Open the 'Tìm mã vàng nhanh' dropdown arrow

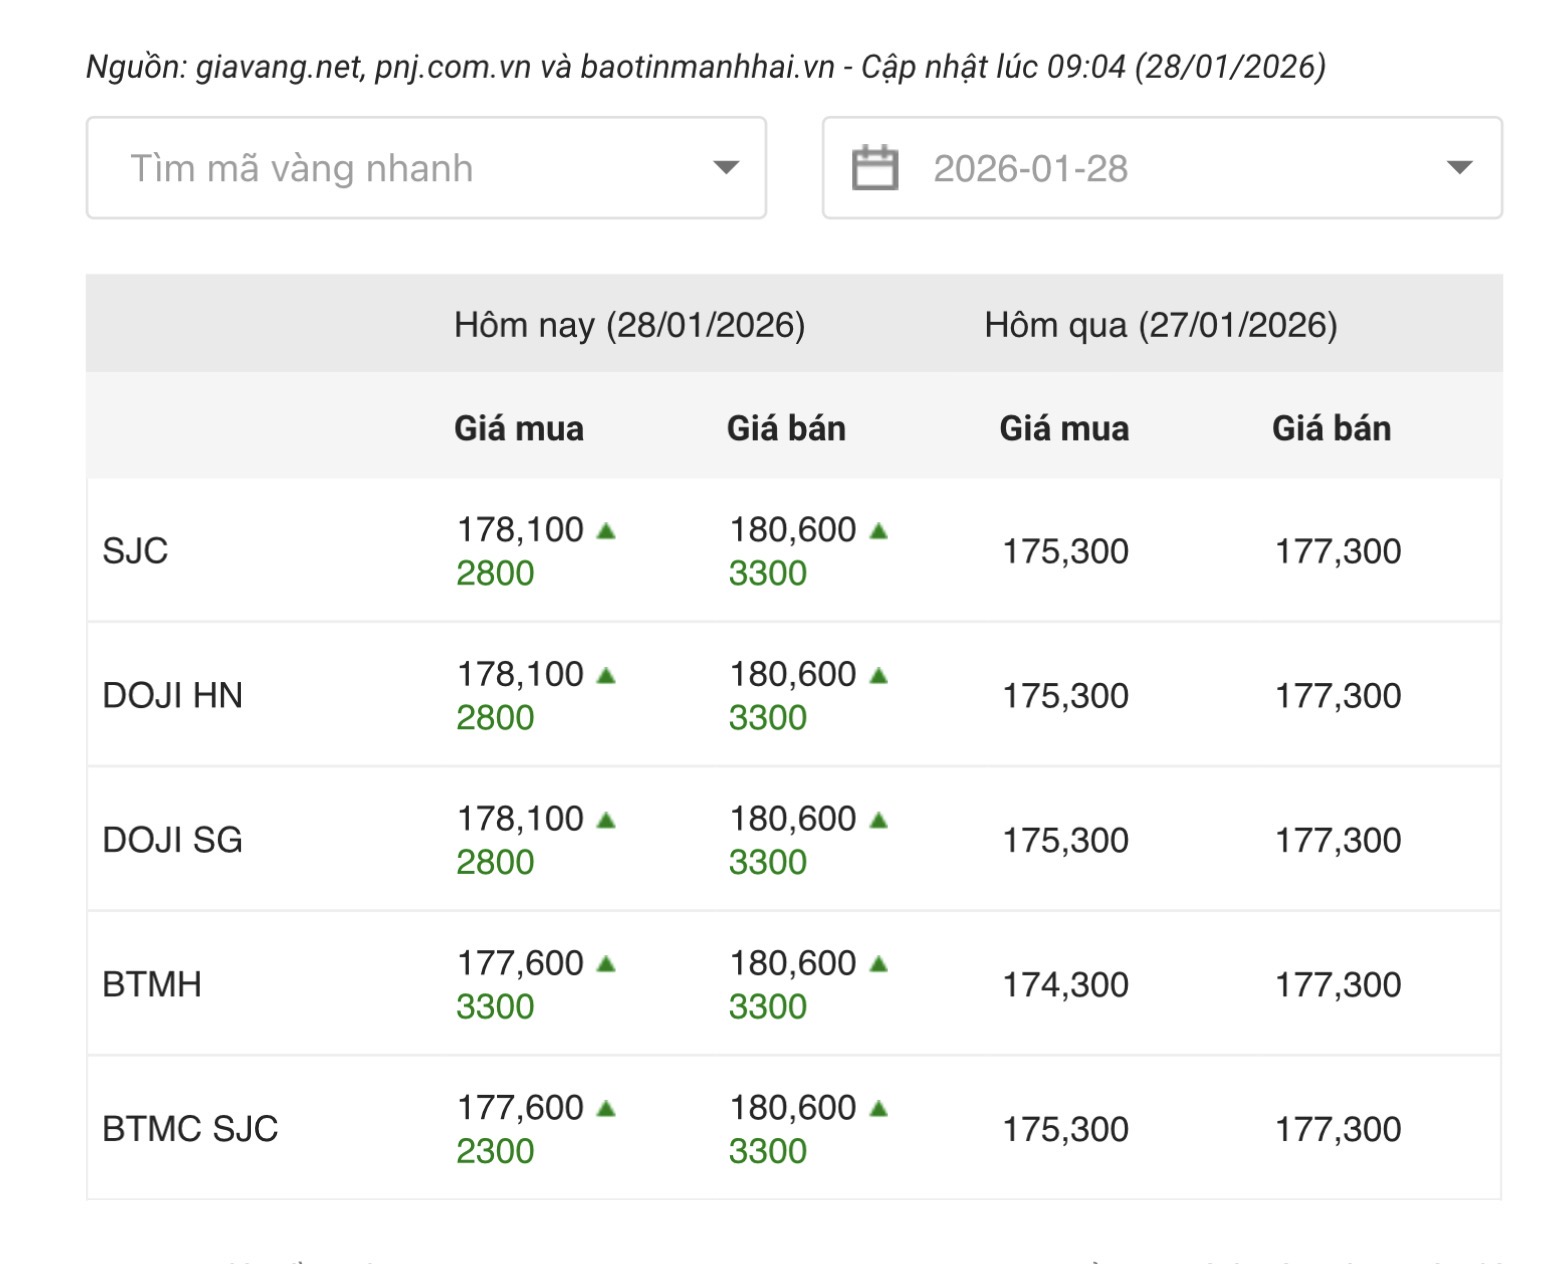726,168
